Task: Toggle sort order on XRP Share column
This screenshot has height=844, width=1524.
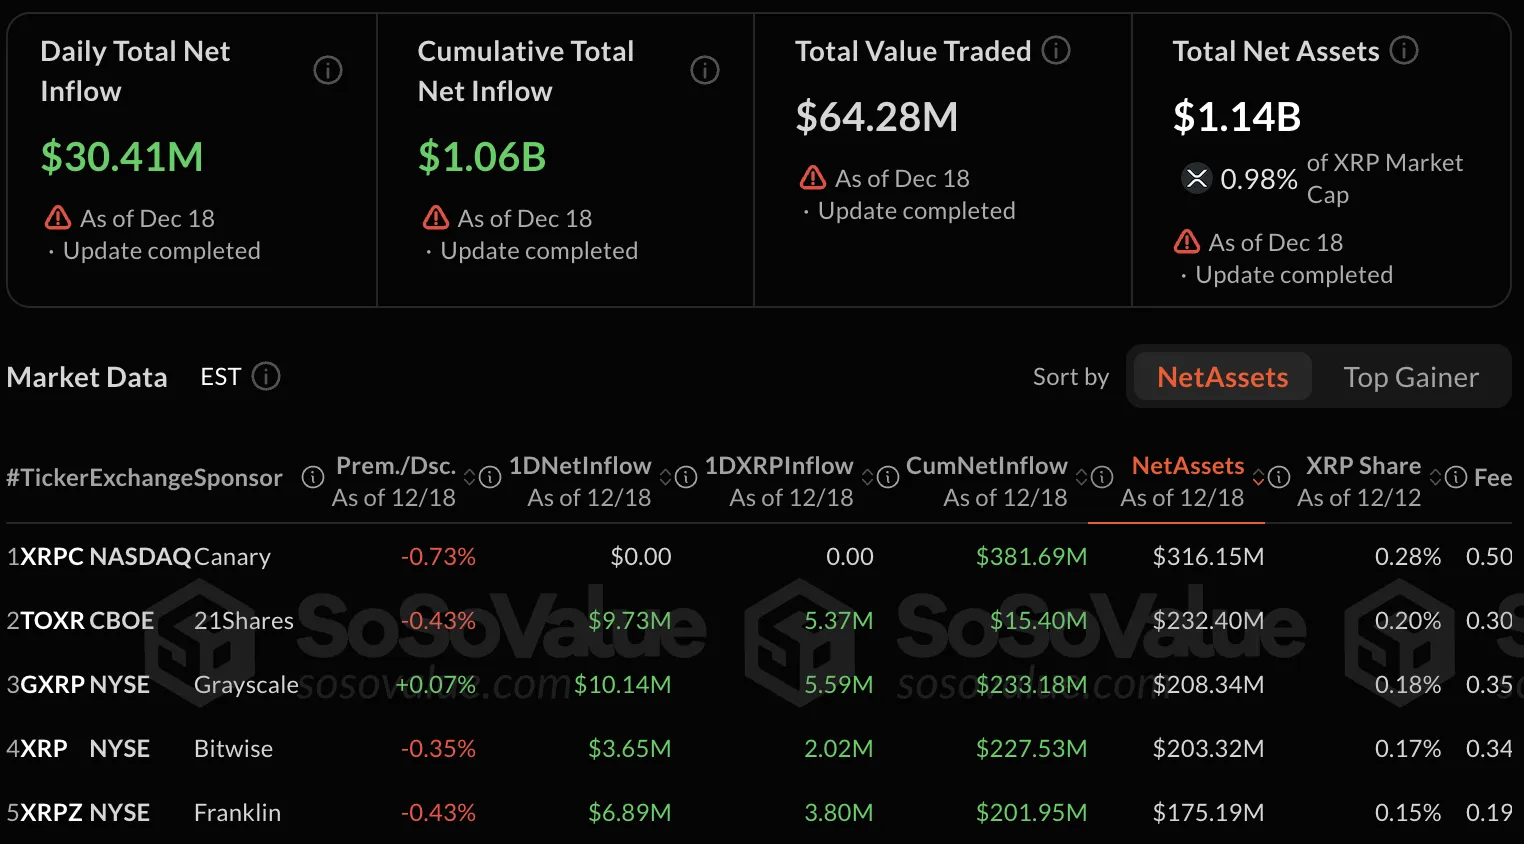Action: [x=1437, y=478]
